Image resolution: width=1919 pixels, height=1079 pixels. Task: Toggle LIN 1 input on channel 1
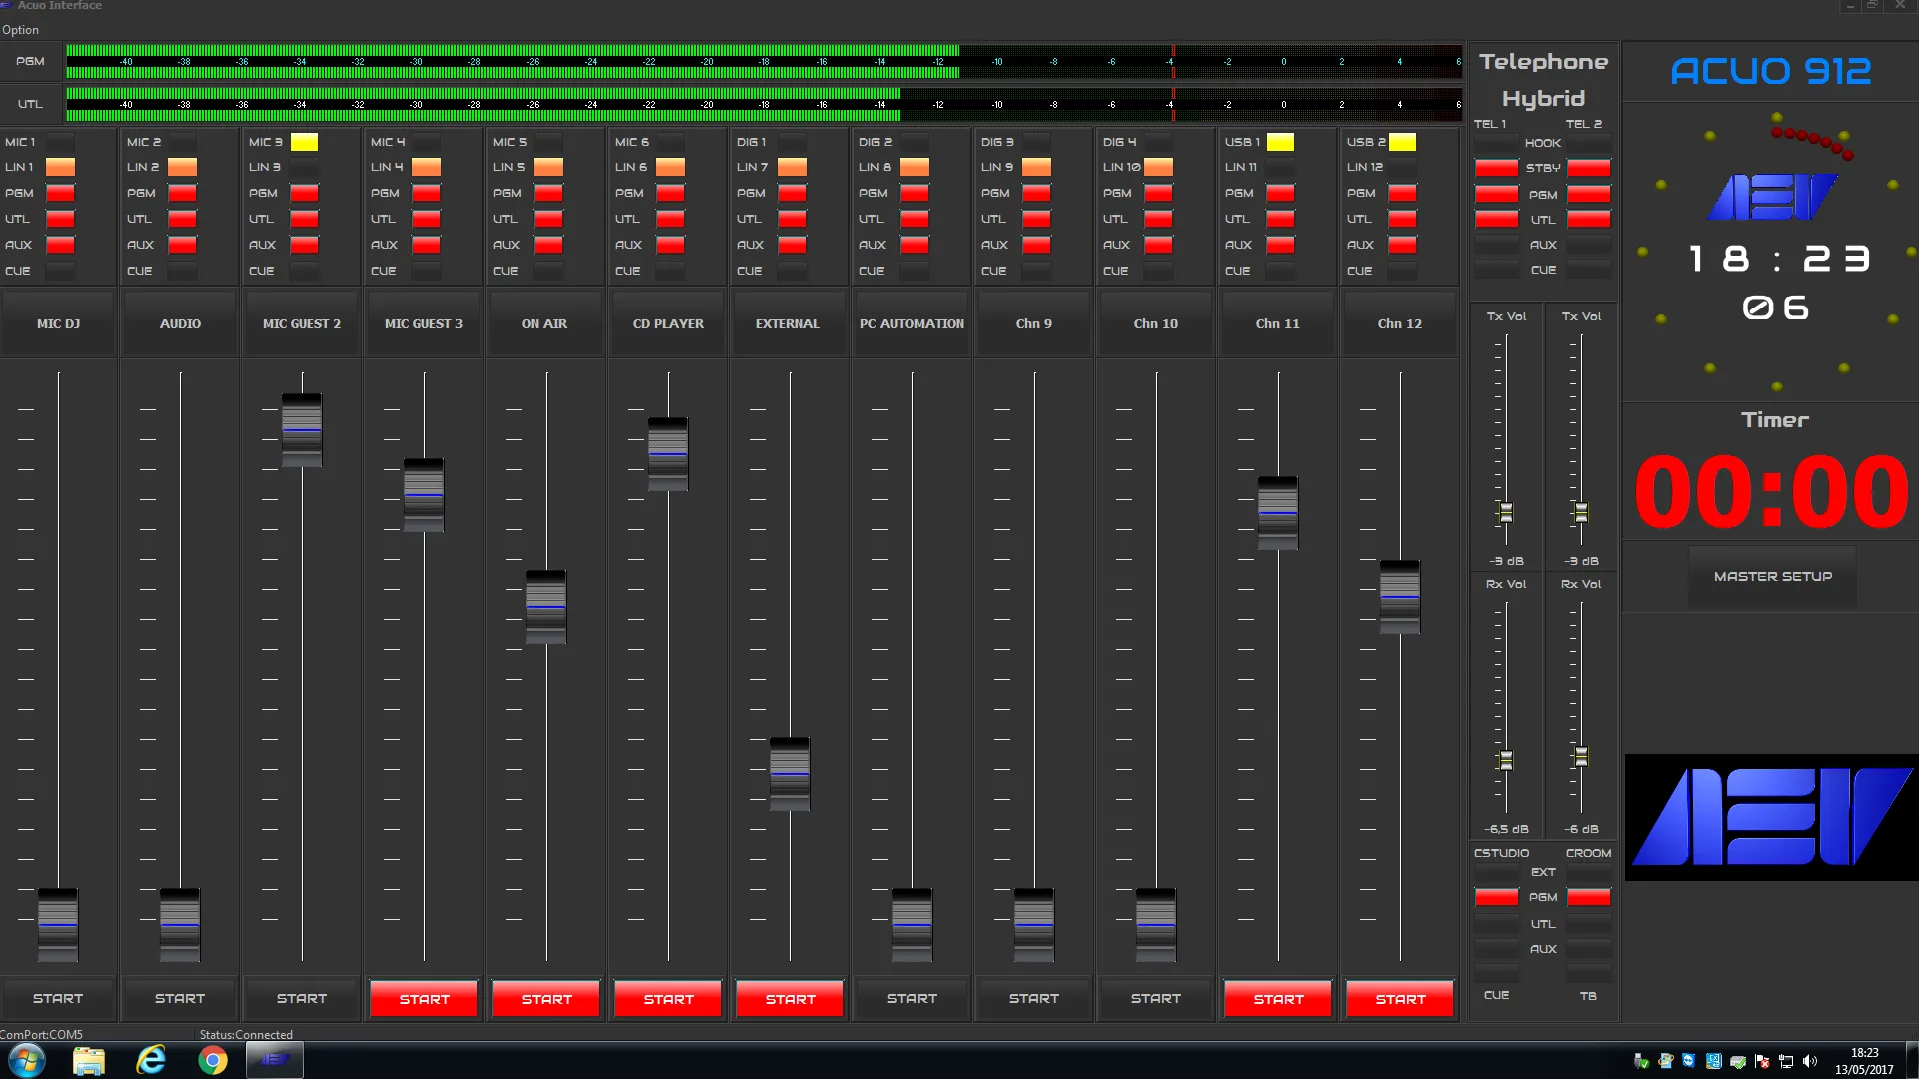pos(60,167)
